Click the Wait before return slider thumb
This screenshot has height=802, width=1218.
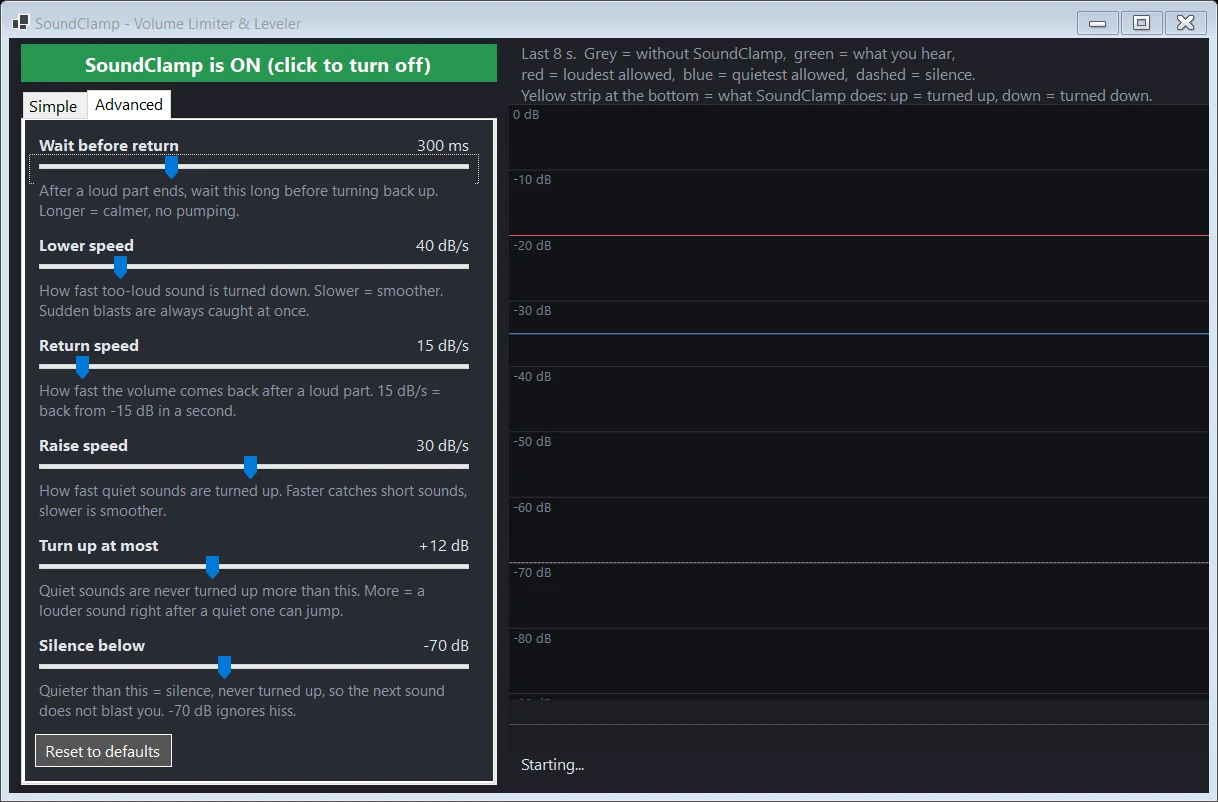(171, 167)
